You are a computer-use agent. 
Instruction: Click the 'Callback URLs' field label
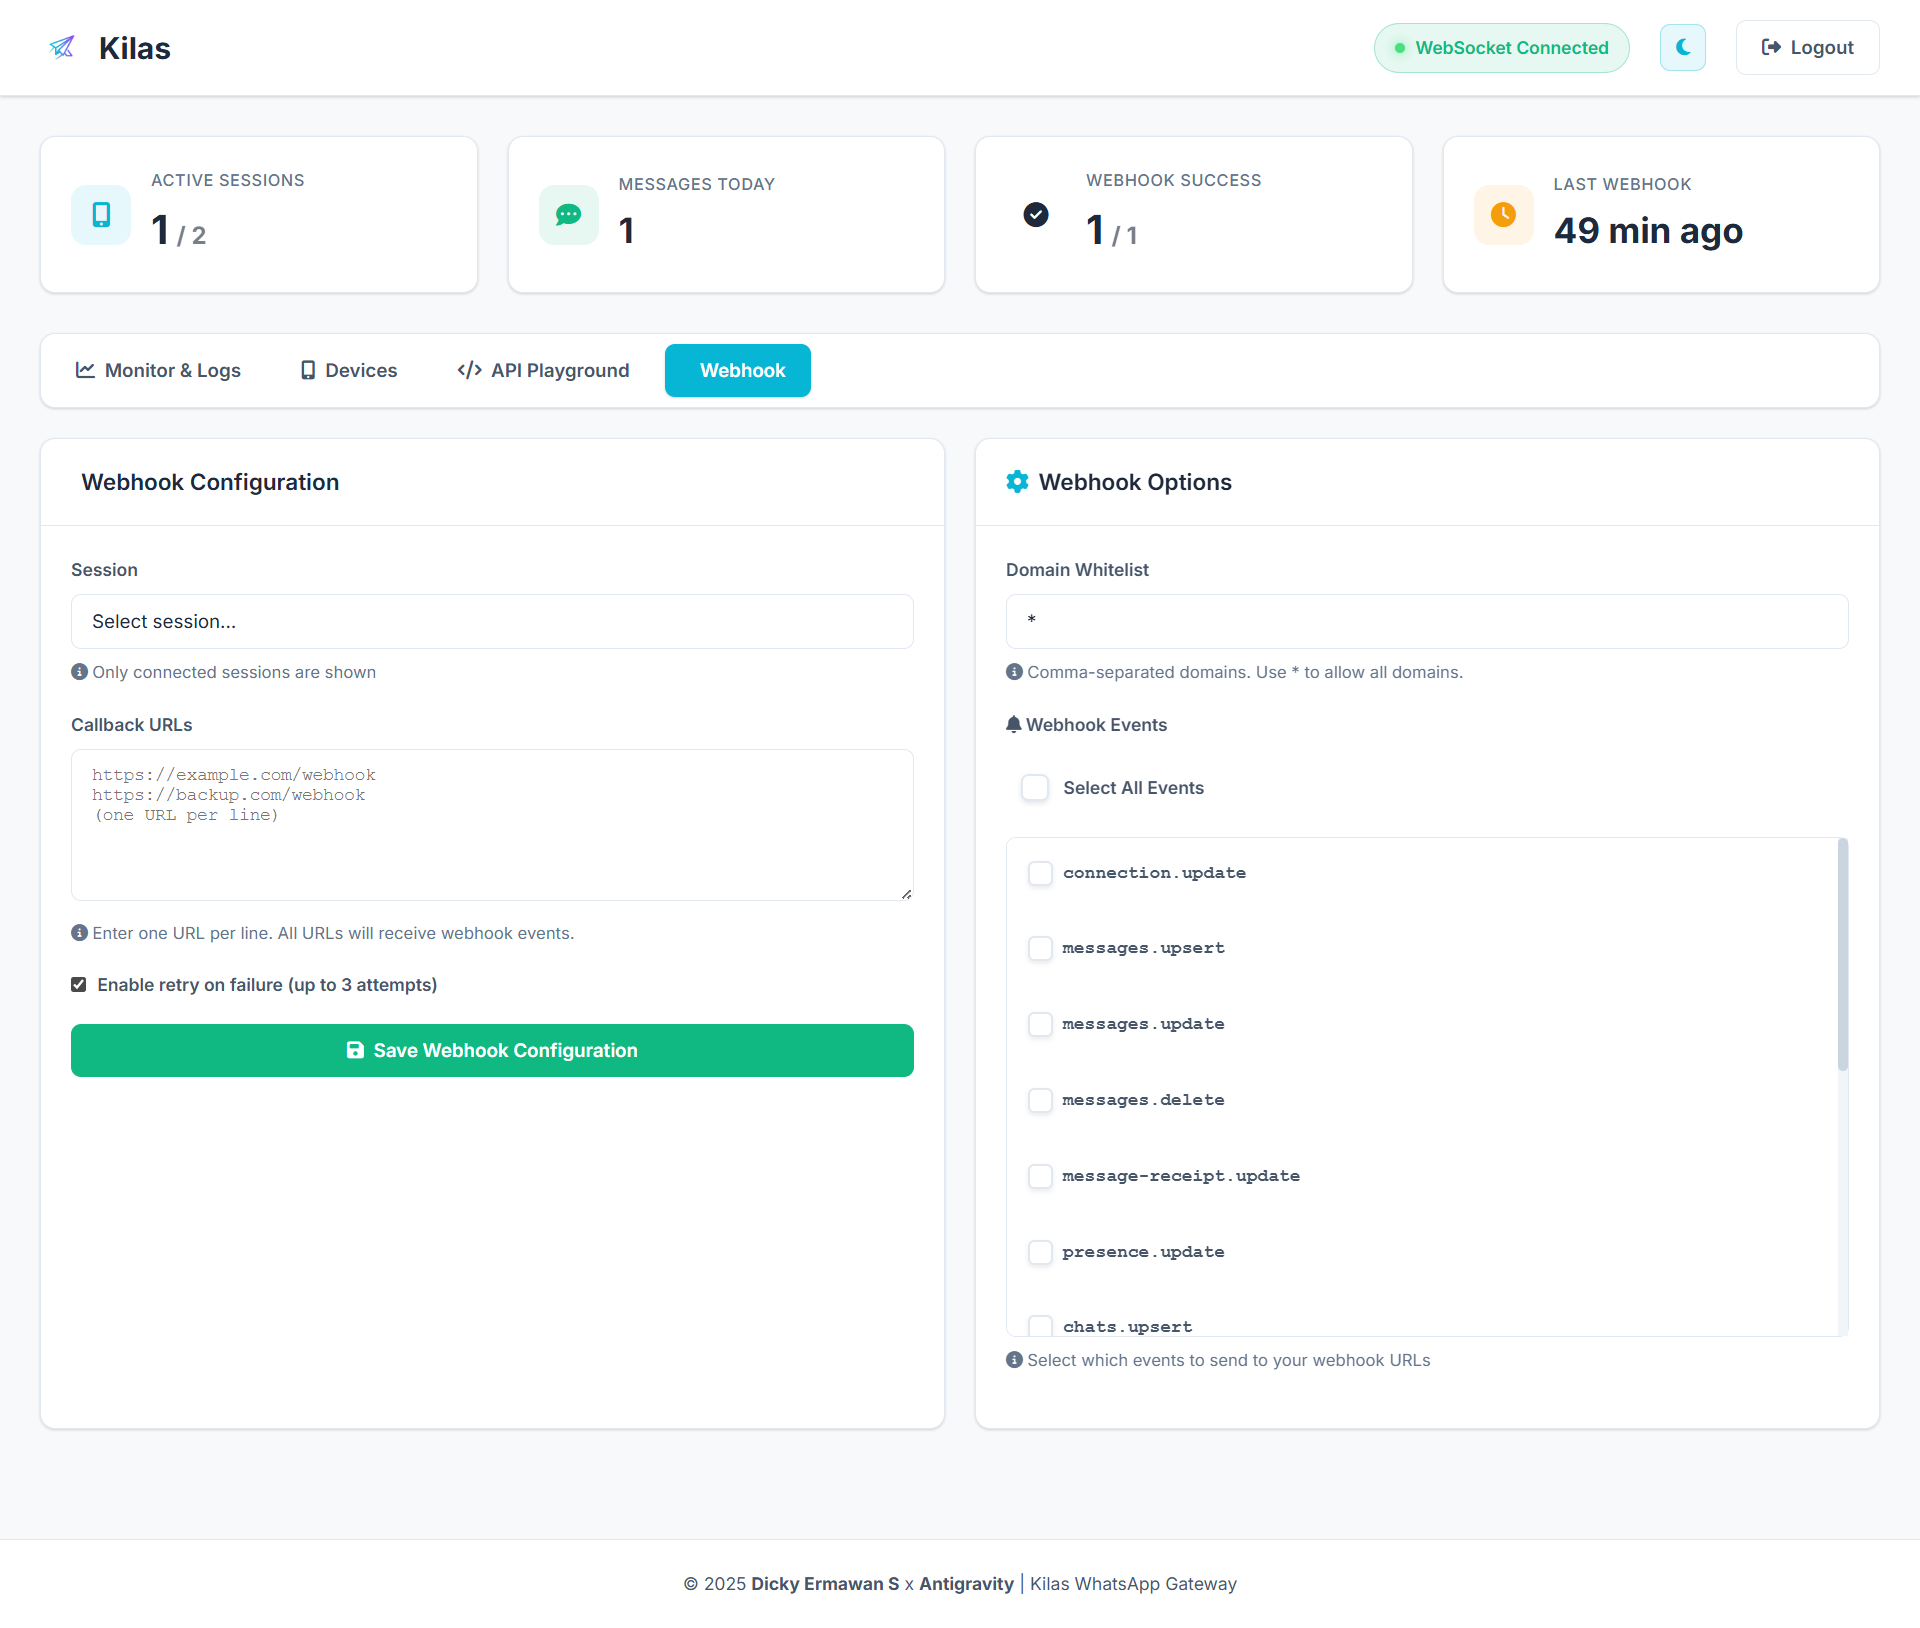[132, 725]
